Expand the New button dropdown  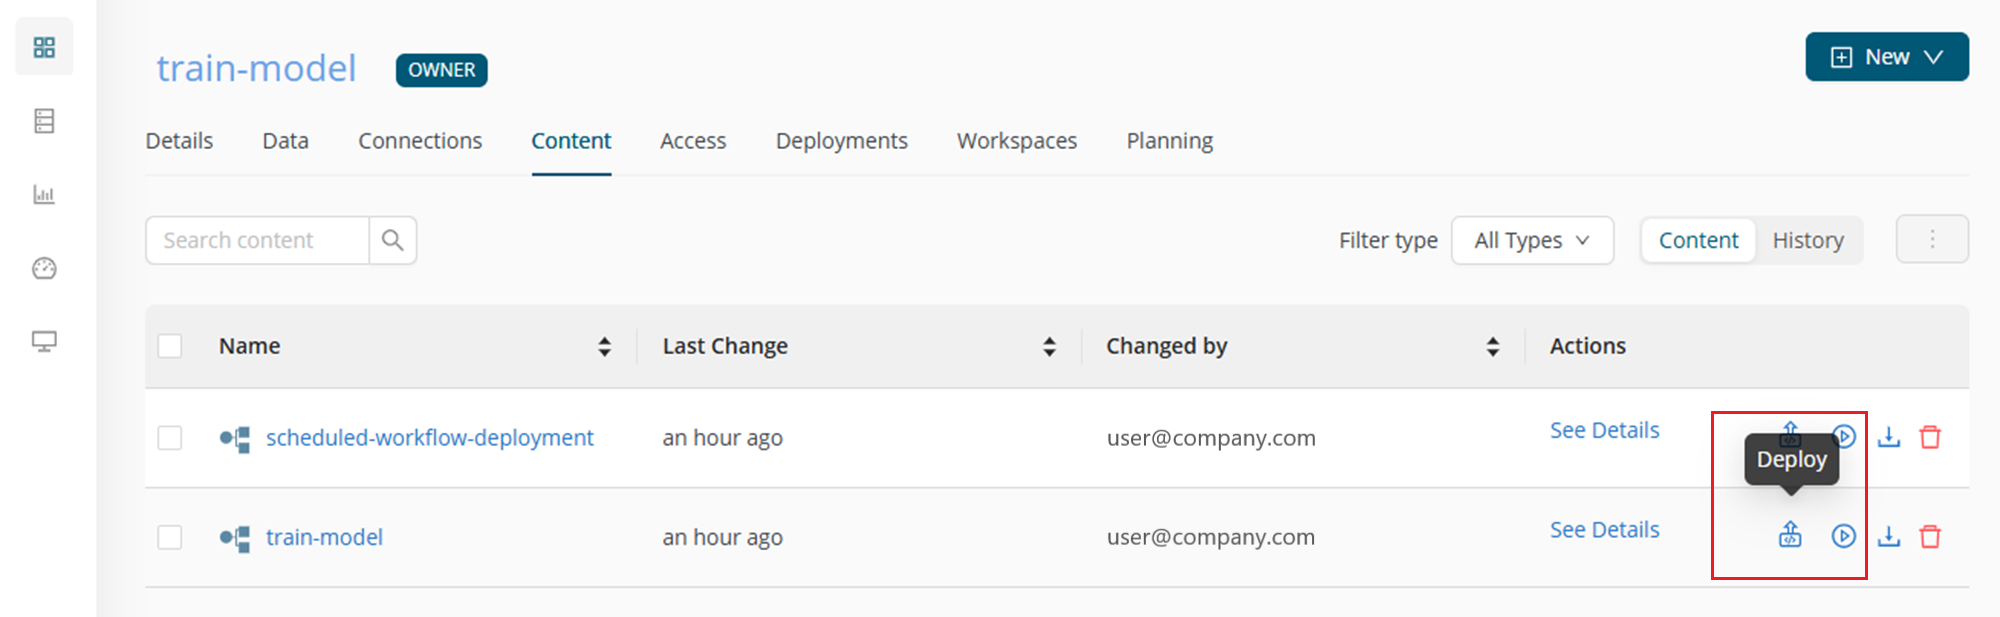pos(1887,57)
